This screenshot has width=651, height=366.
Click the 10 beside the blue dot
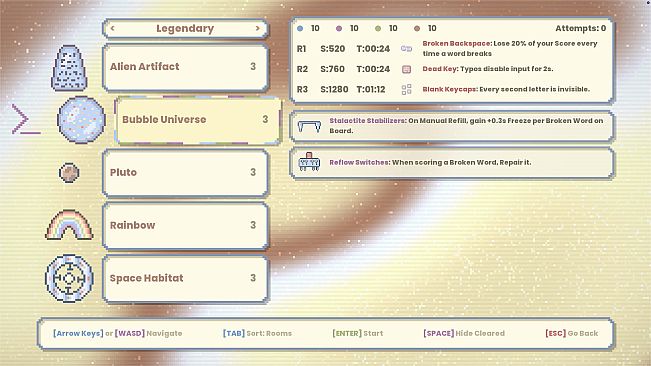[x=315, y=28]
